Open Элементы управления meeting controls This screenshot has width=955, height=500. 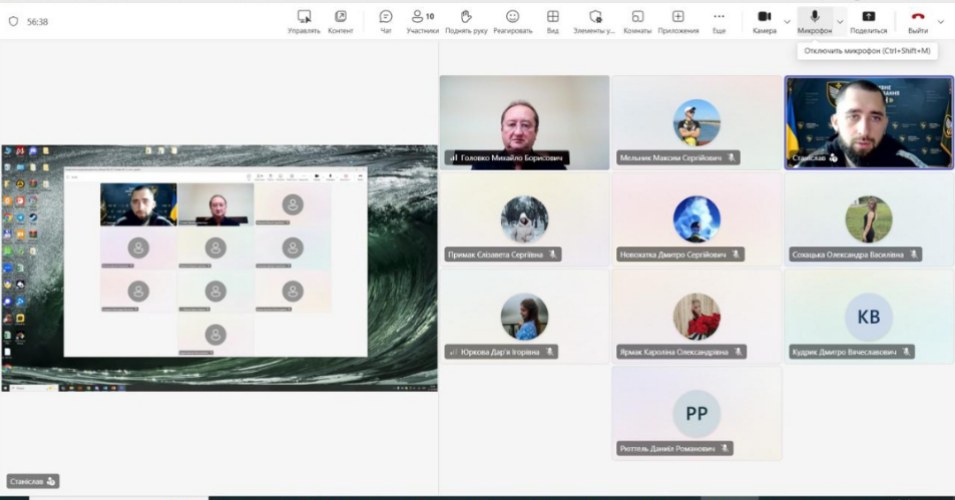click(x=594, y=22)
